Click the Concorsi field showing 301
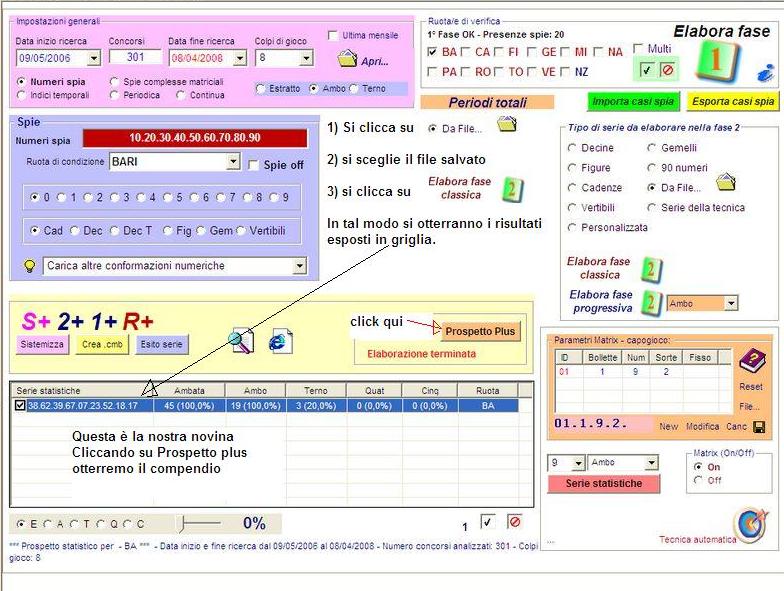 coord(136,57)
